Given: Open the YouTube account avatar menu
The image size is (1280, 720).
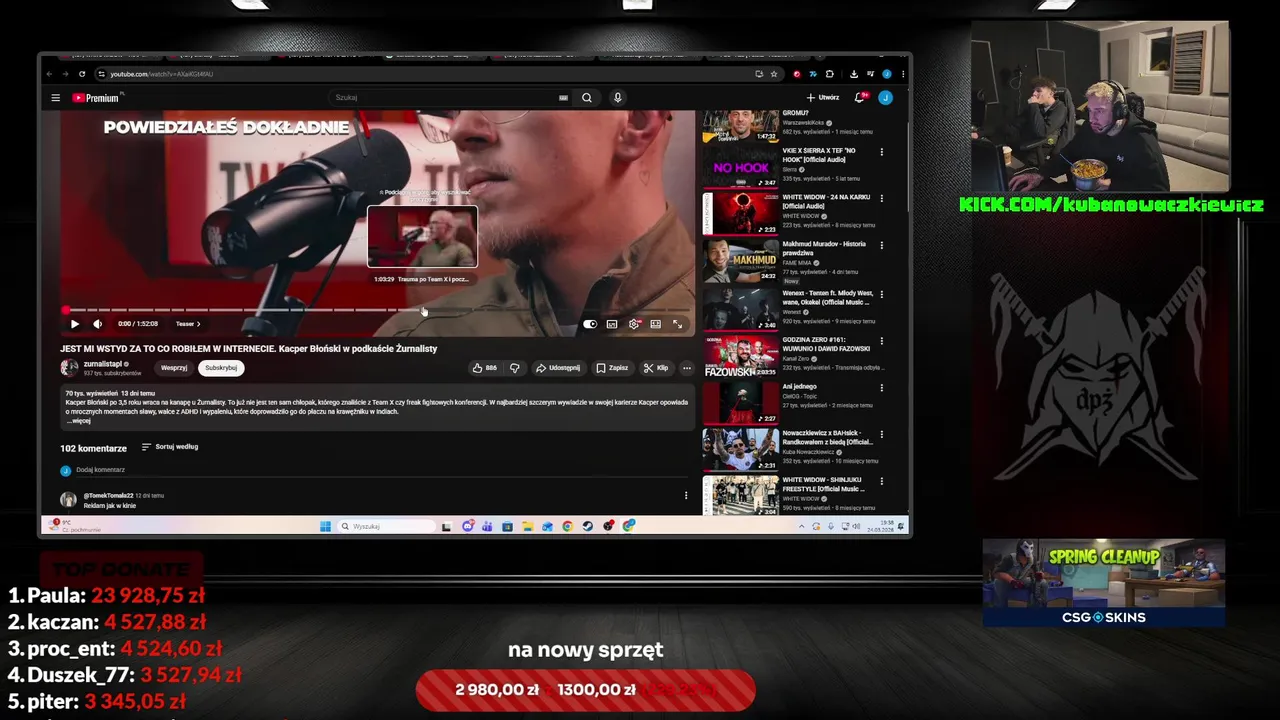Looking at the screenshot, I should click(x=885, y=98).
